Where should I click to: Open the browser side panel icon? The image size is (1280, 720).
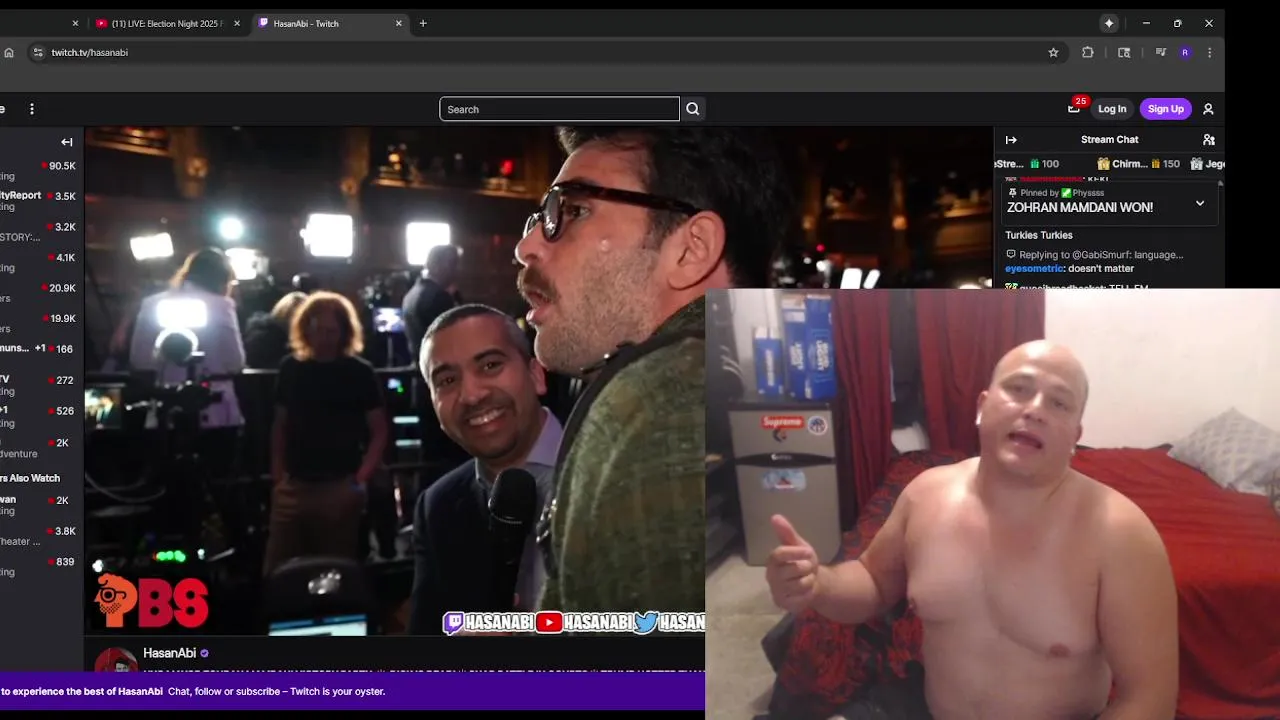click(1124, 53)
